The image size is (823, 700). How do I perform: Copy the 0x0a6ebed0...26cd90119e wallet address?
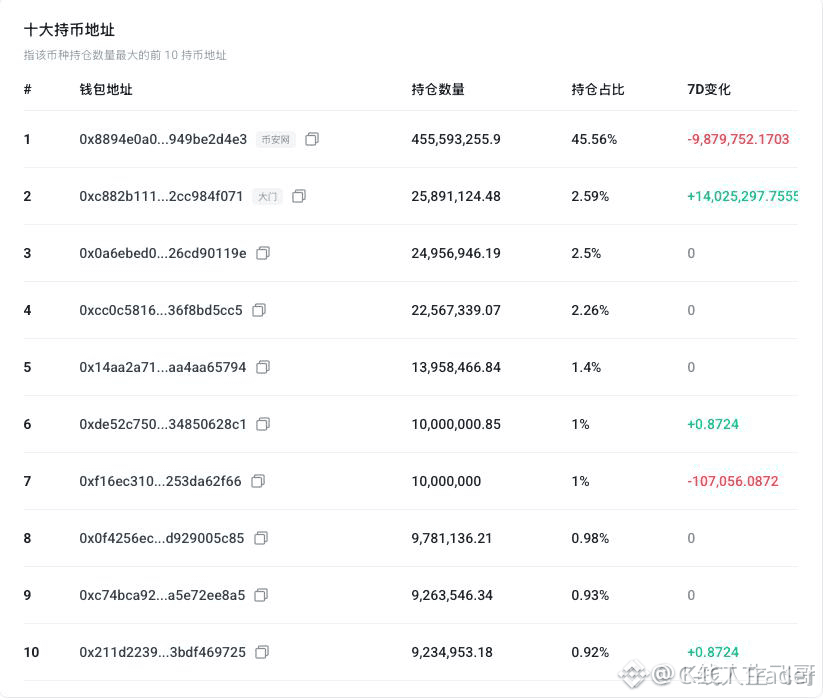[x=263, y=253]
